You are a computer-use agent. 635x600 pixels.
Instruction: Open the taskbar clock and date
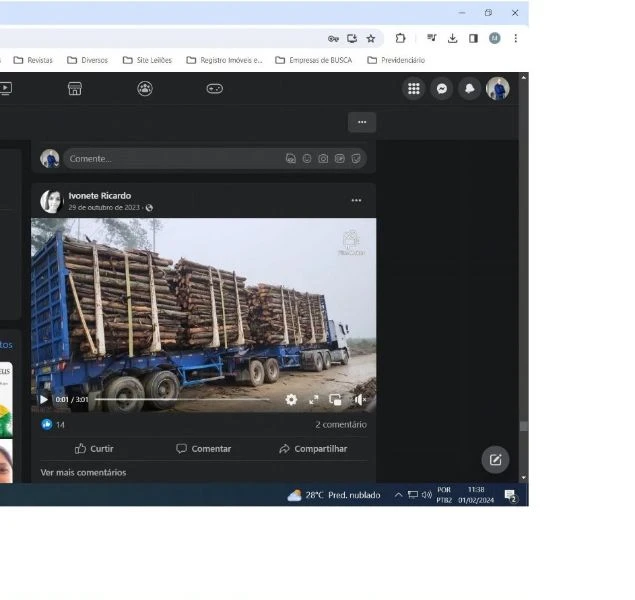(x=476, y=495)
